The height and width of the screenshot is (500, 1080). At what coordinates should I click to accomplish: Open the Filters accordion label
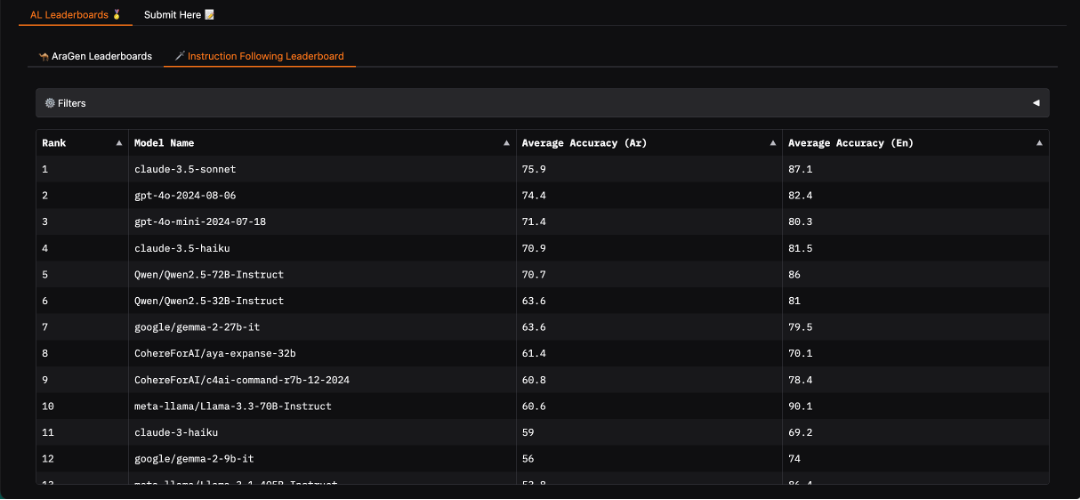[x=72, y=103]
